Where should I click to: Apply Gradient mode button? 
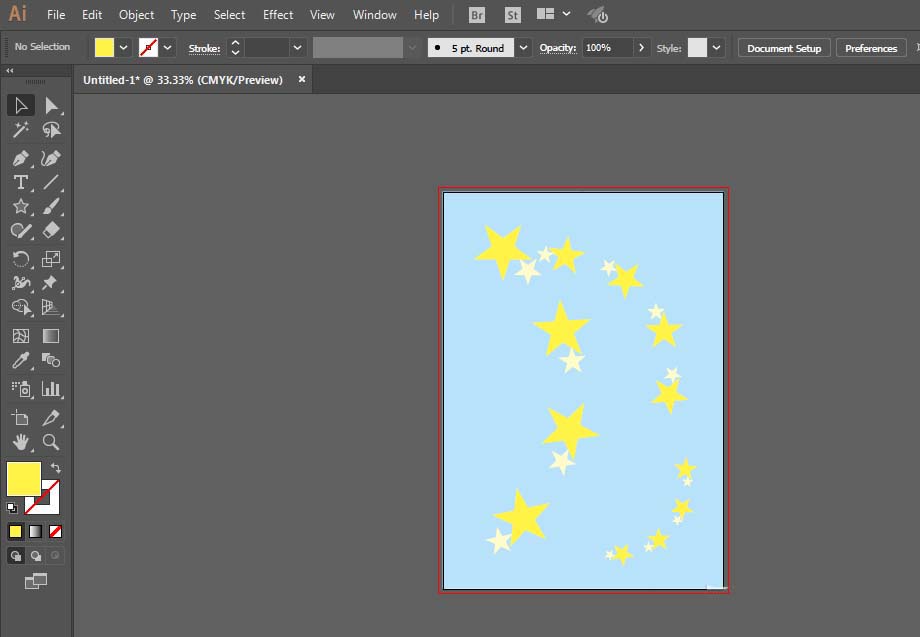[35, 531]
